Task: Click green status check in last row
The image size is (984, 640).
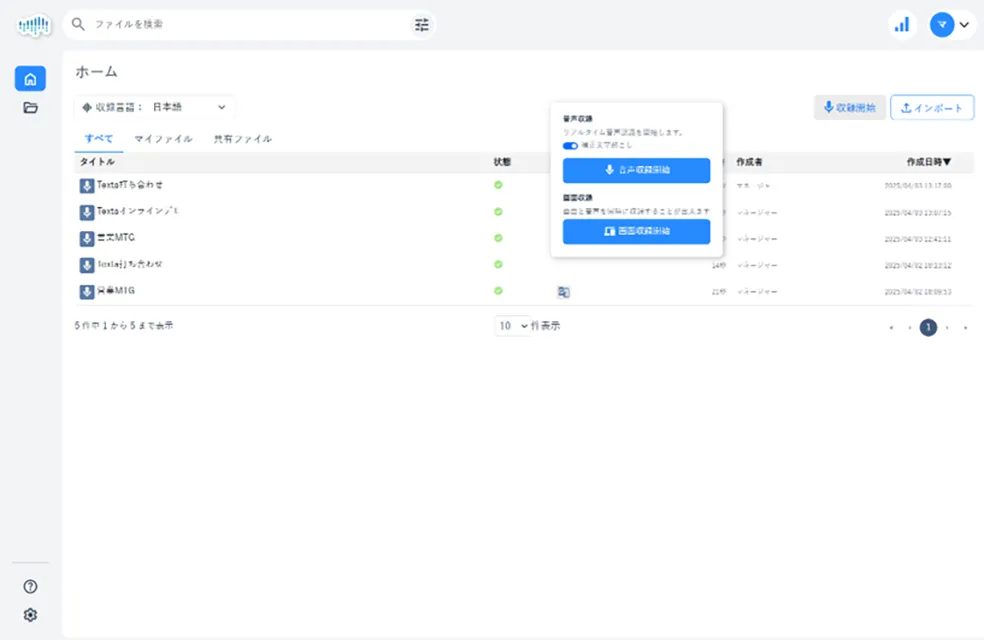Action: click(498, 291)
